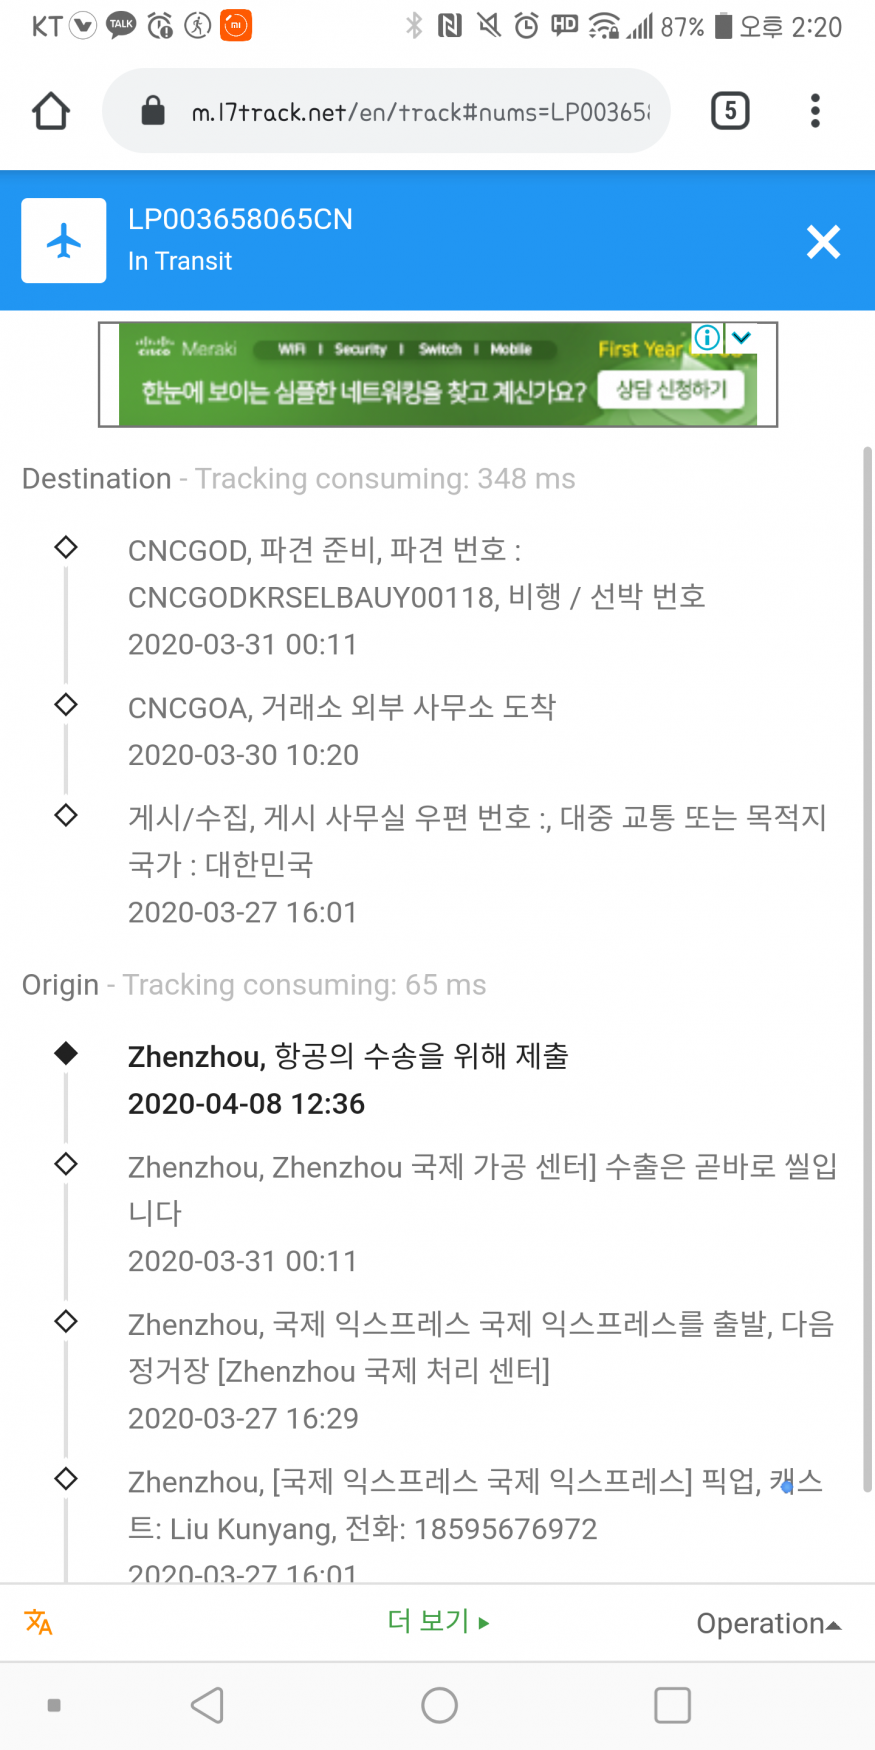This screenshot has width=875, height=1750.
Task: Tap the translate icon at bottom left
Action: pyautogui.click(x=39, y=1622)
